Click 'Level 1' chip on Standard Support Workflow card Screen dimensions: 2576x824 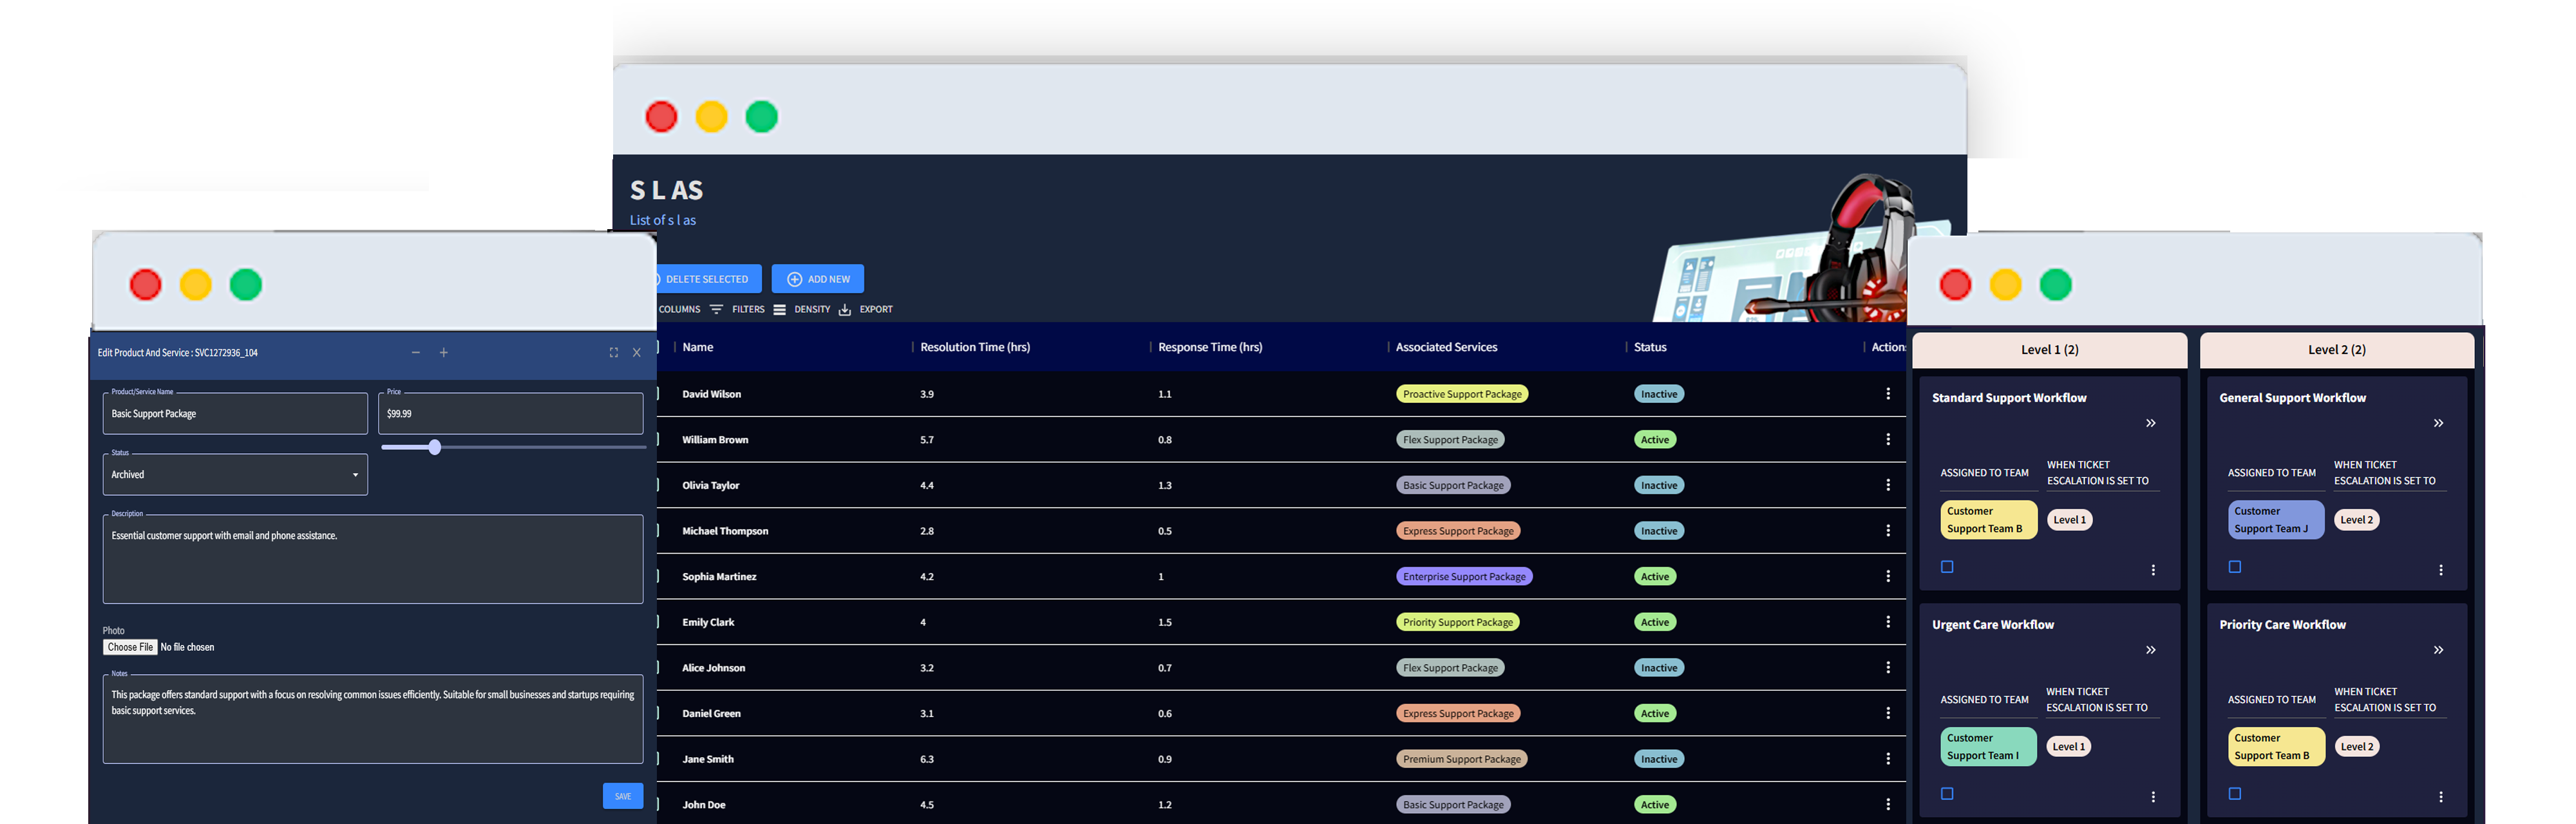[2069, 520]
